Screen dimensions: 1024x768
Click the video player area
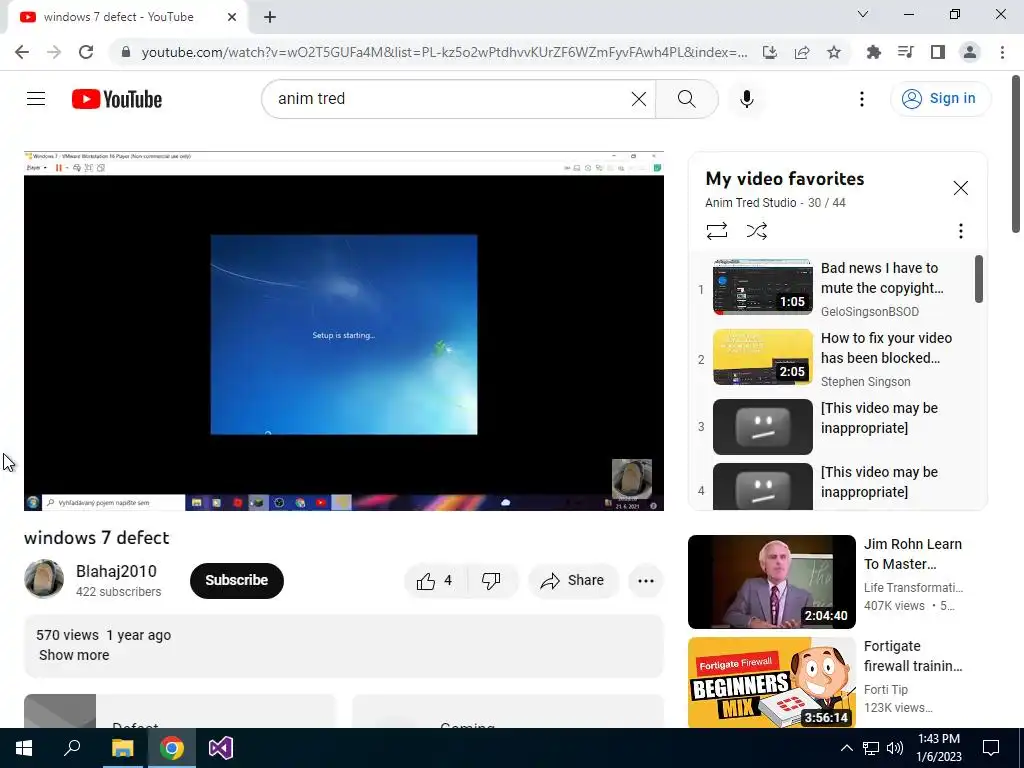[344, 330]
